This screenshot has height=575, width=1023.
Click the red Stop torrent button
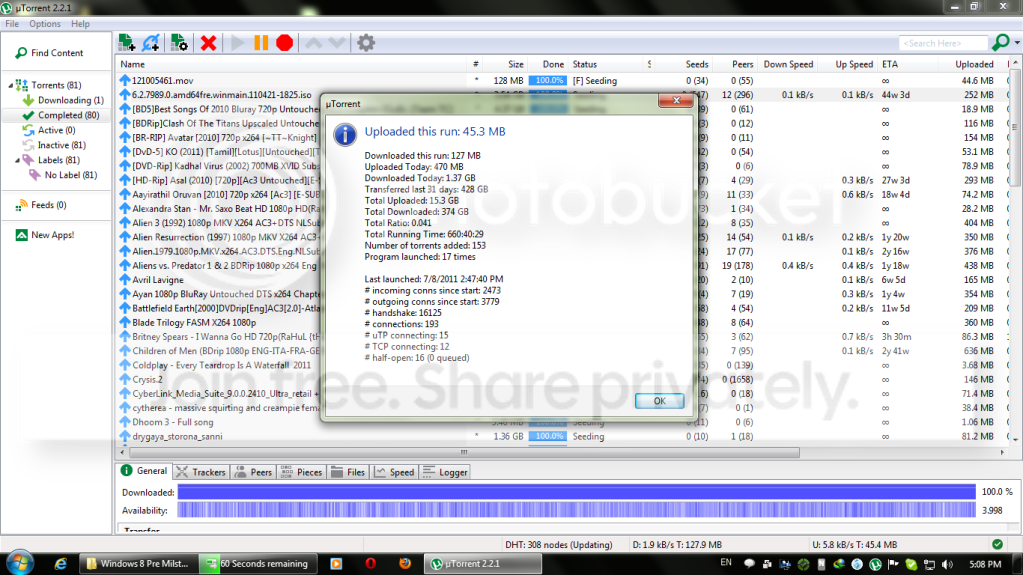point(284,43)
